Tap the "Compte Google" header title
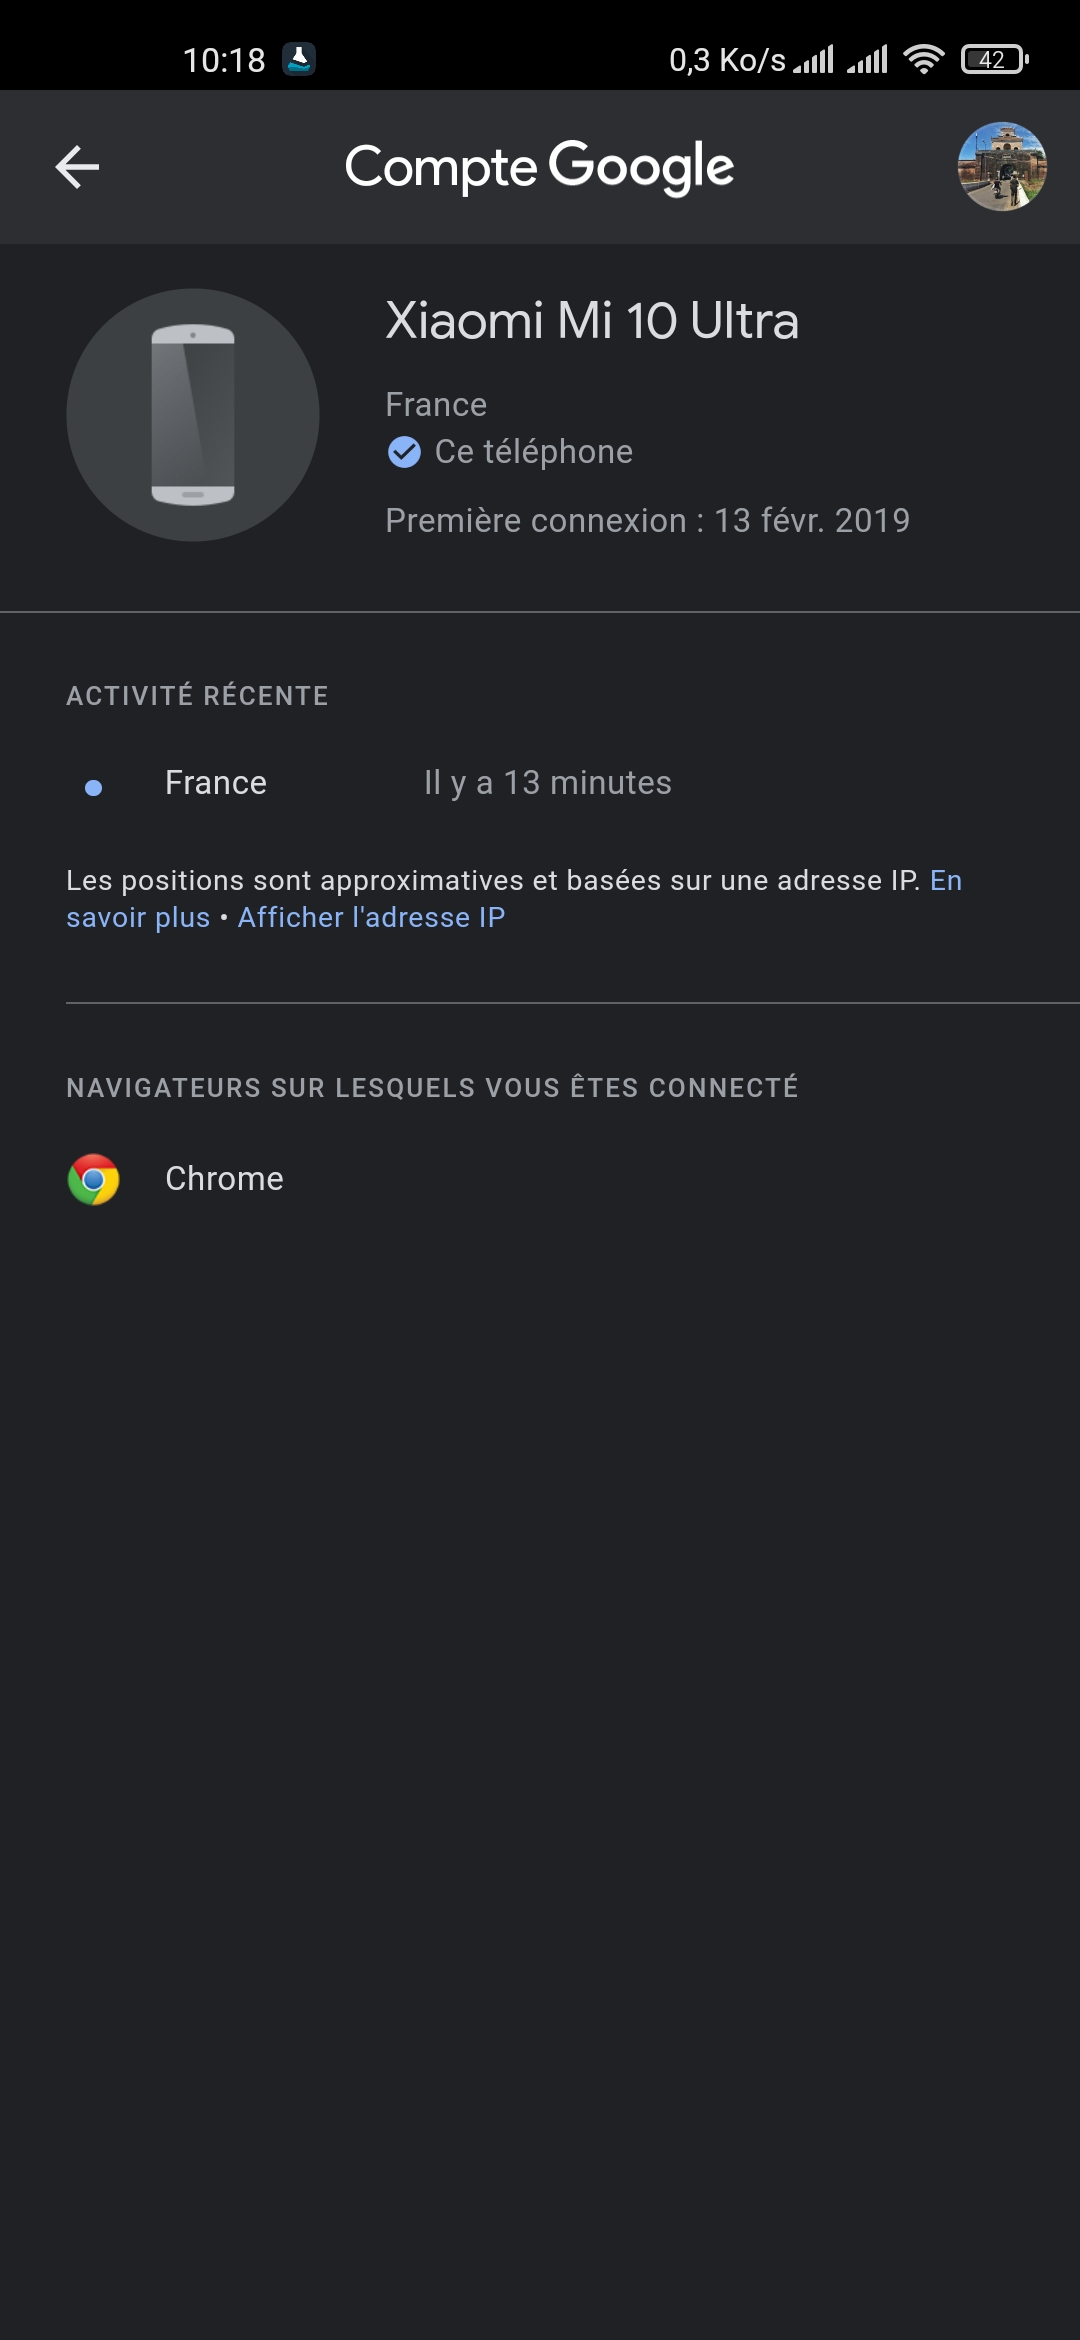The height and width of the screenshot is (2340, 1080). 539,167
